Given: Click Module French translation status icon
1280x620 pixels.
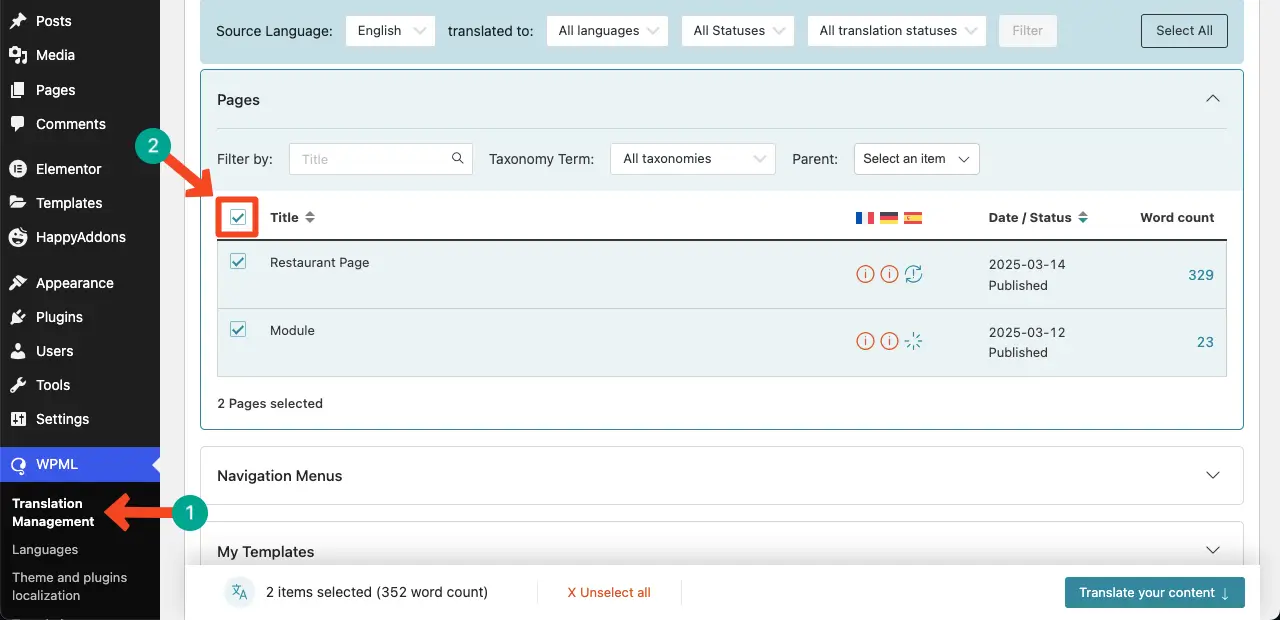Looking at the screenshot, I should coord(865,342).
